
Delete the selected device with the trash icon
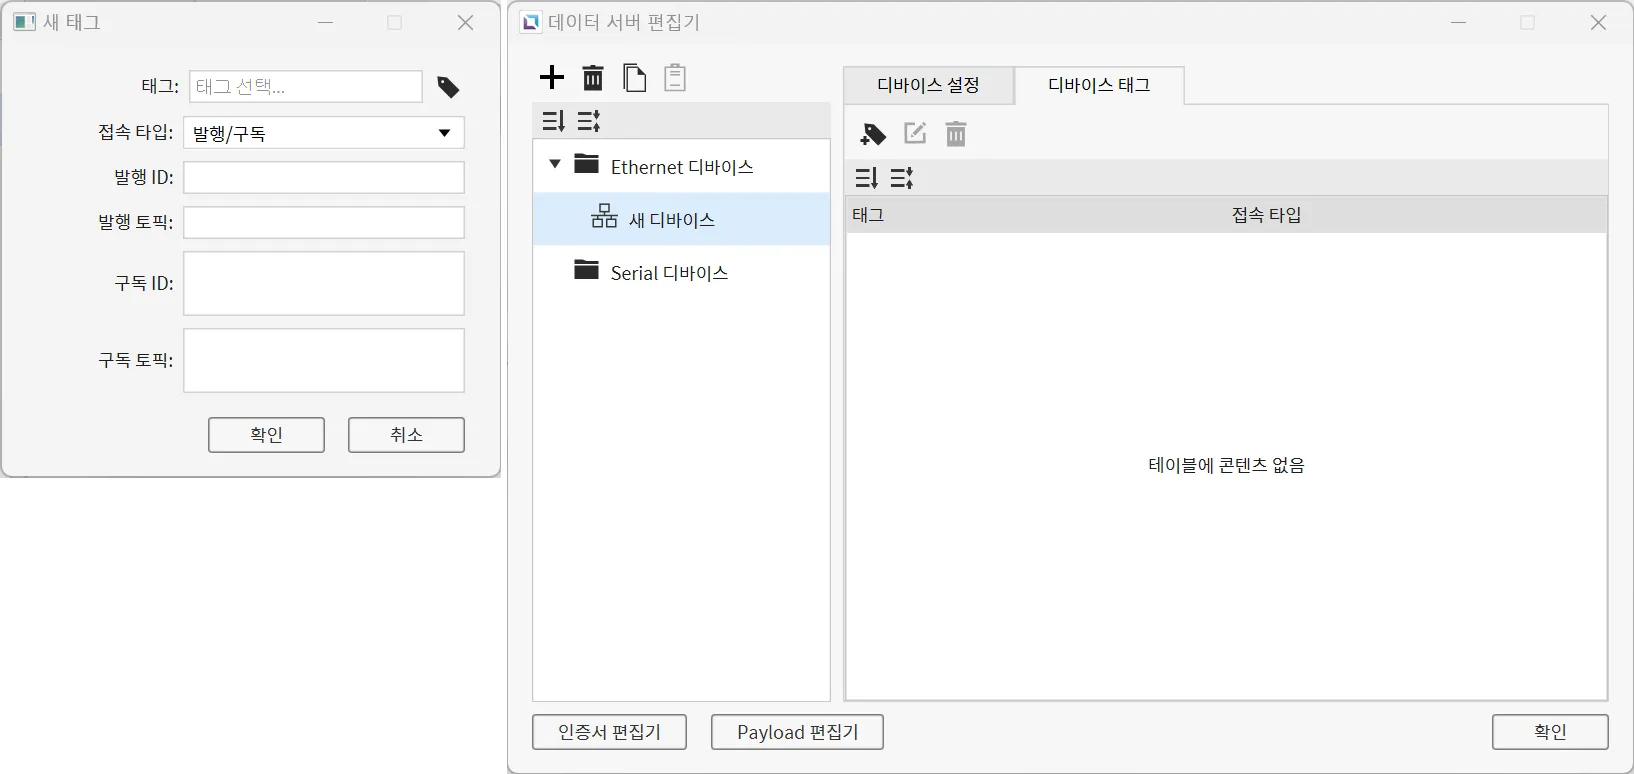click(593, 78)
